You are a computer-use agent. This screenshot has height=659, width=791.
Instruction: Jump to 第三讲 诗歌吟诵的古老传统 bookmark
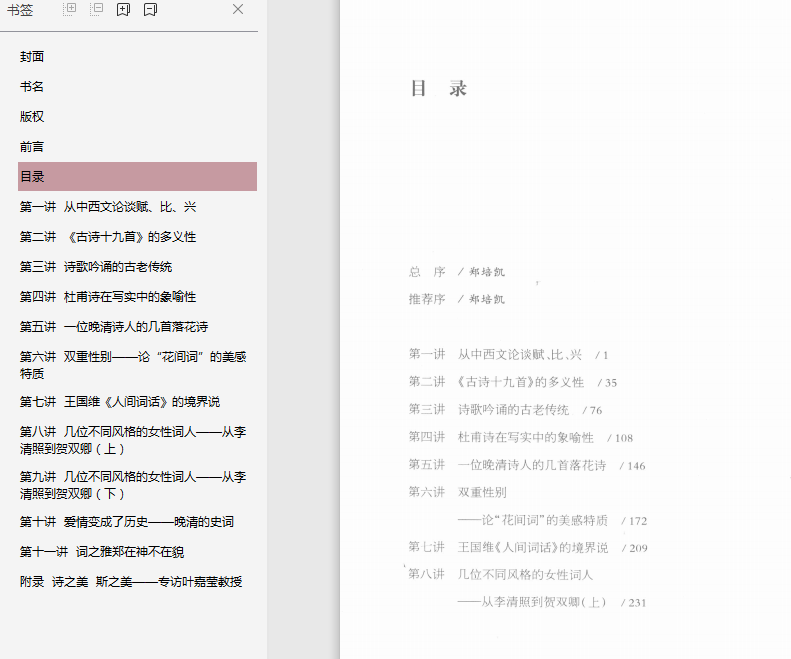(96, 266)
